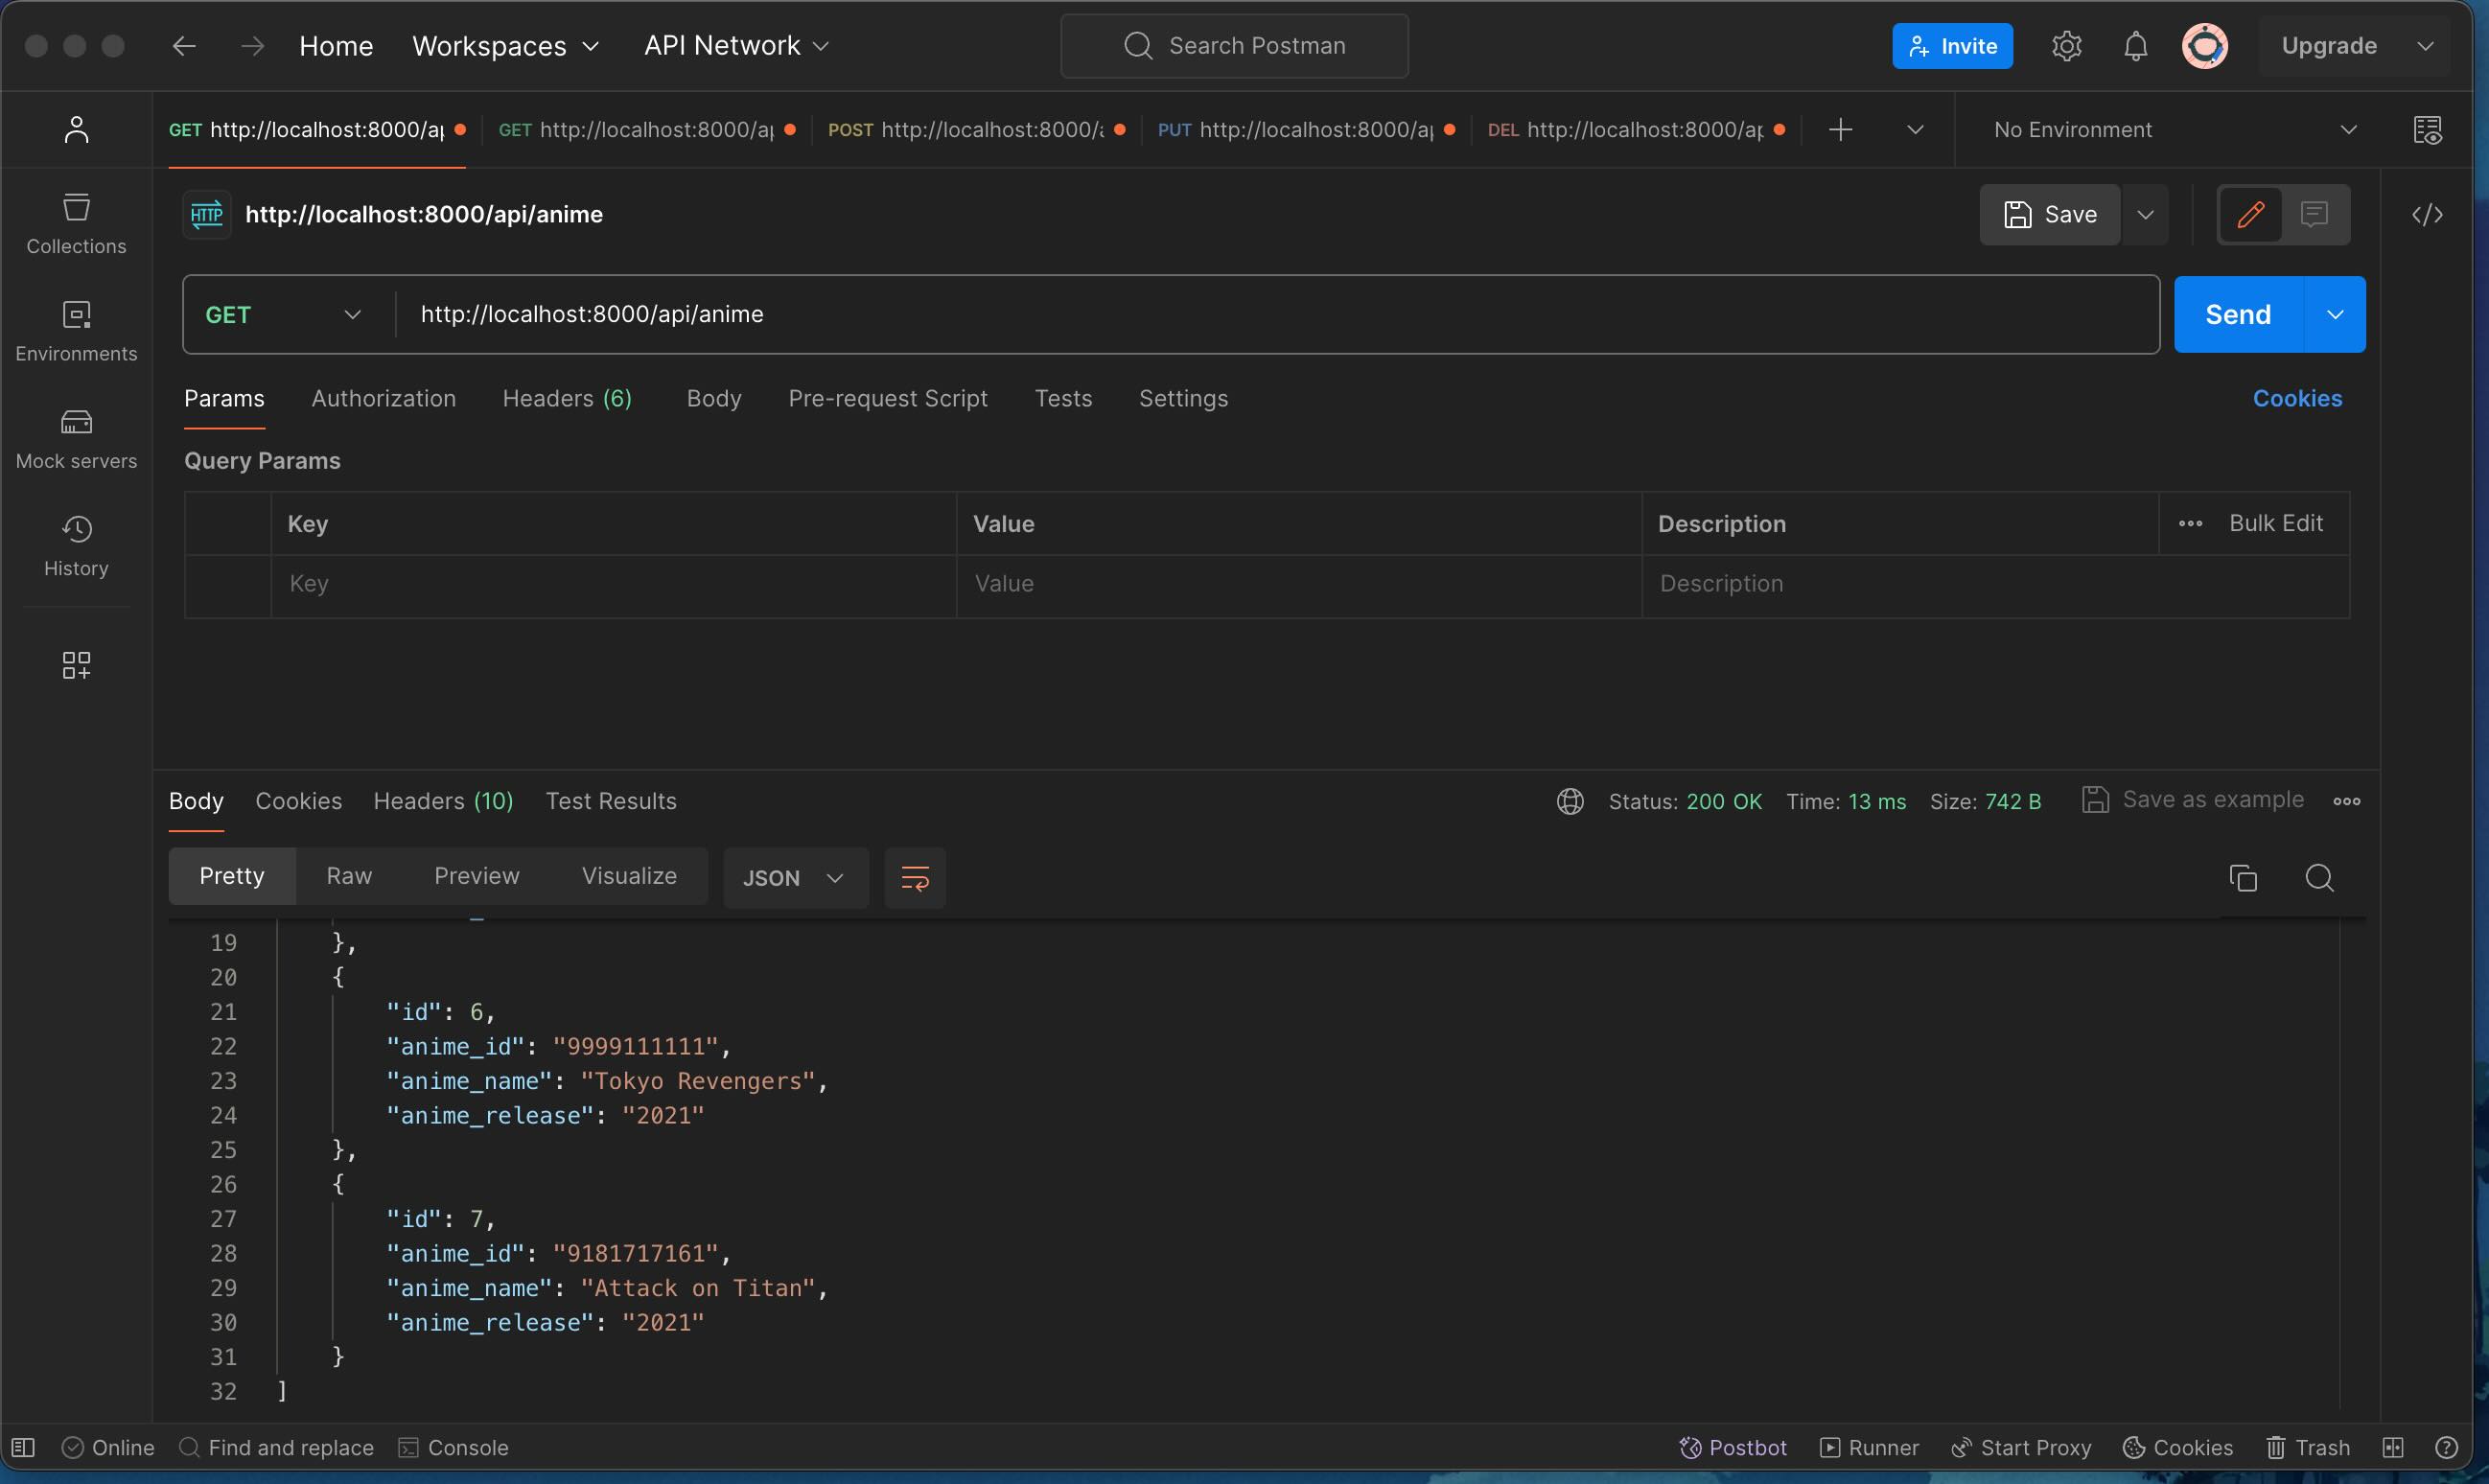Switch response view to Raw
The height and width of the screenshot is (1484, 2489).
pyautogui.click(x=348, y=876)
